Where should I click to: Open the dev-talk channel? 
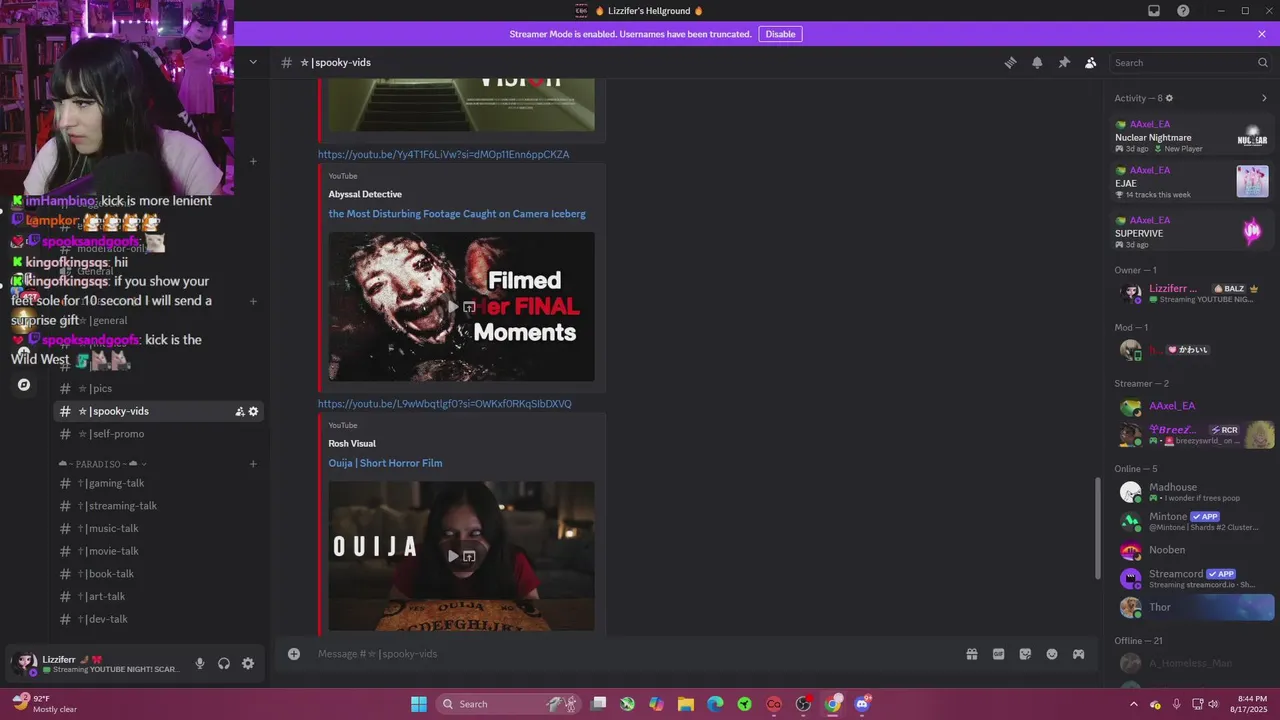tap(158, 619)
